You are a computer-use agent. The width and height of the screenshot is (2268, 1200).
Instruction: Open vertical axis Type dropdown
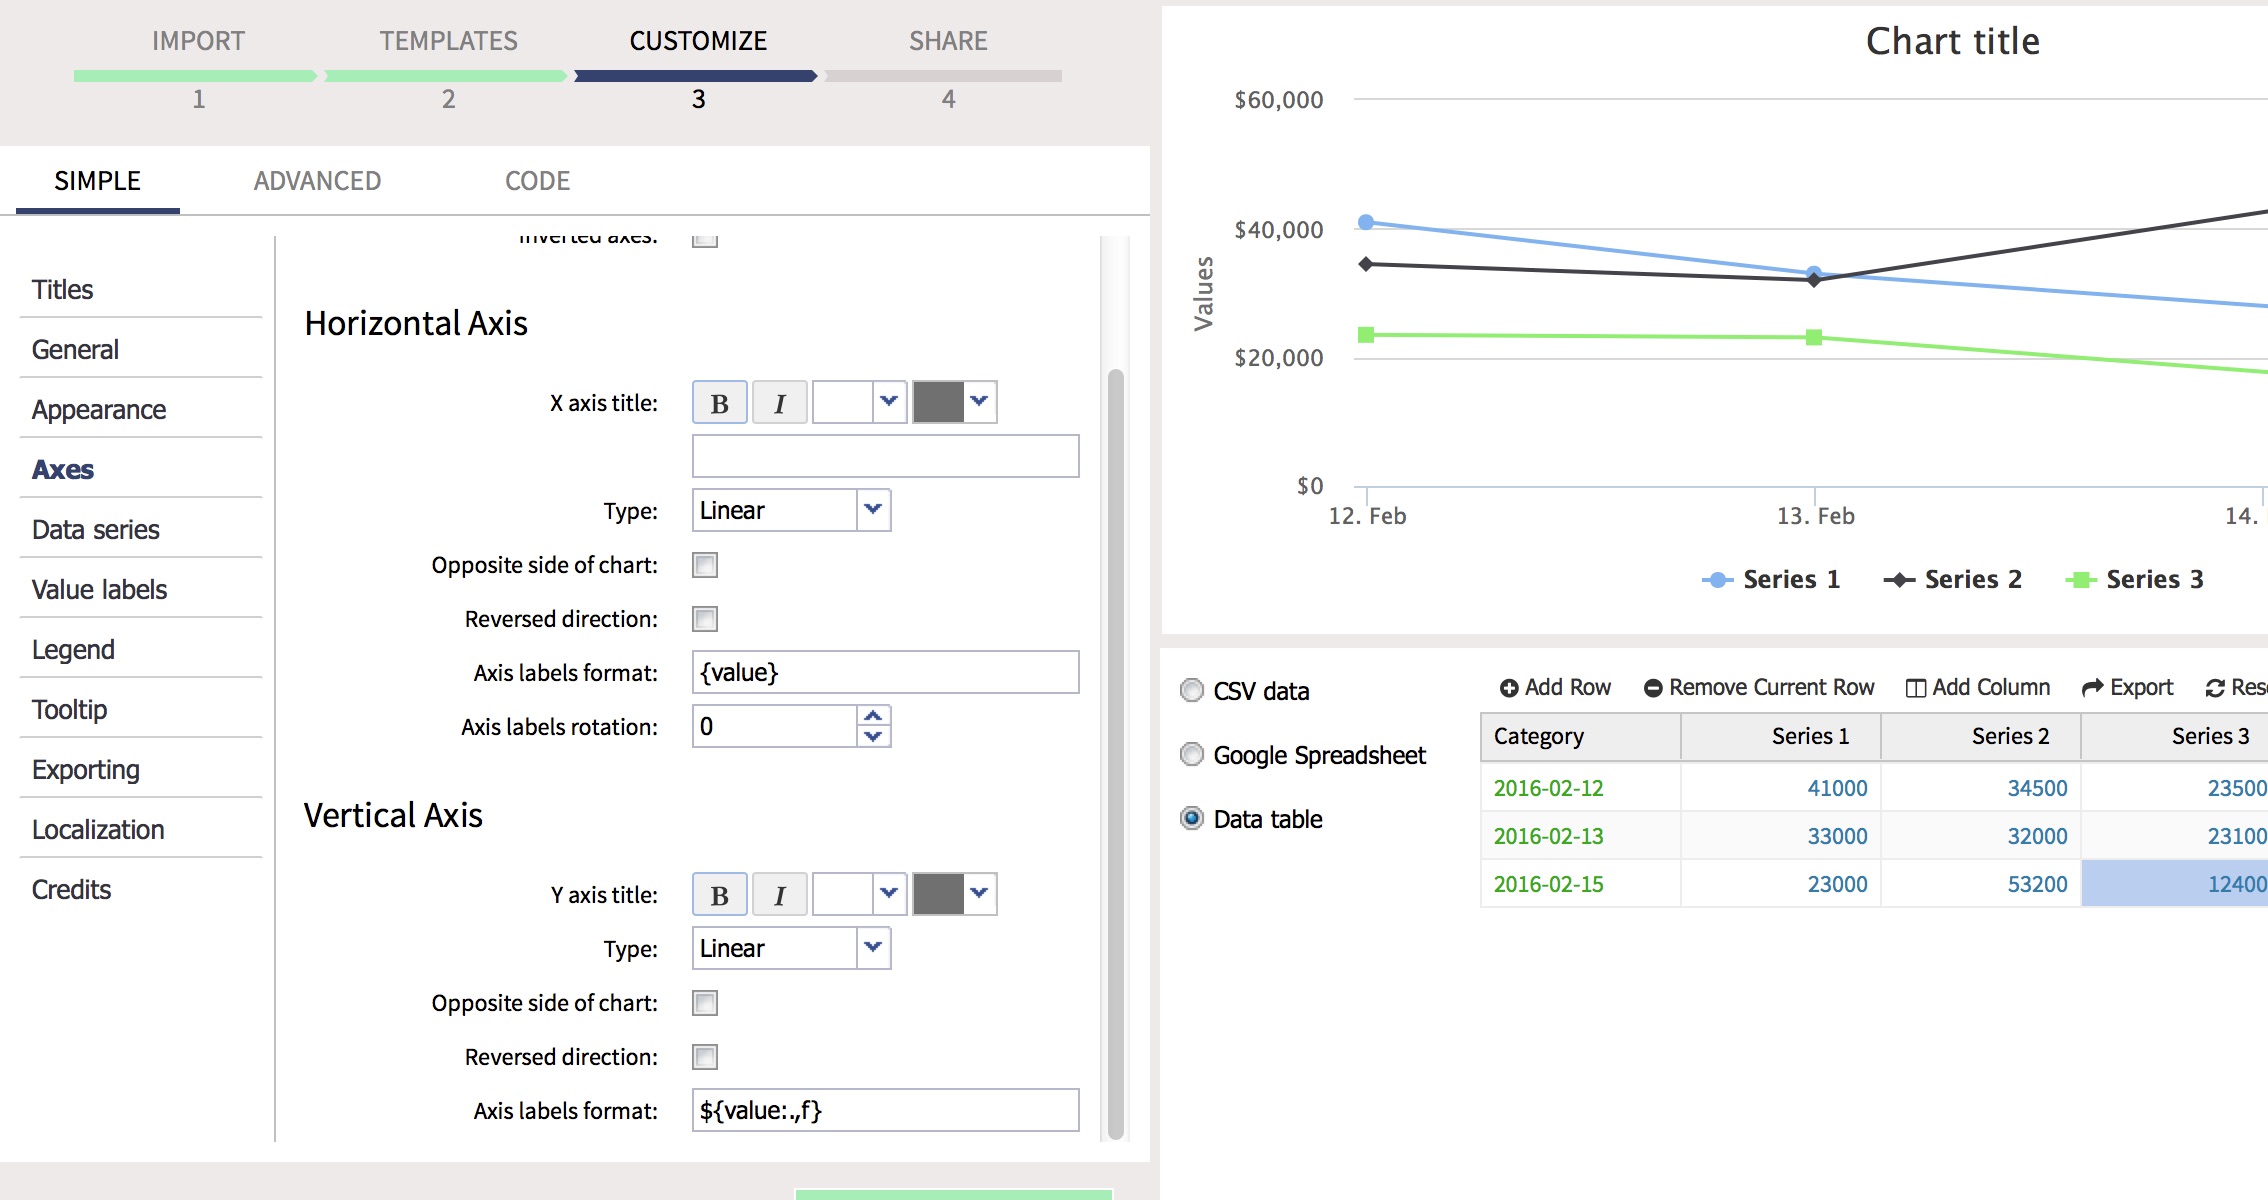[873, 948]
